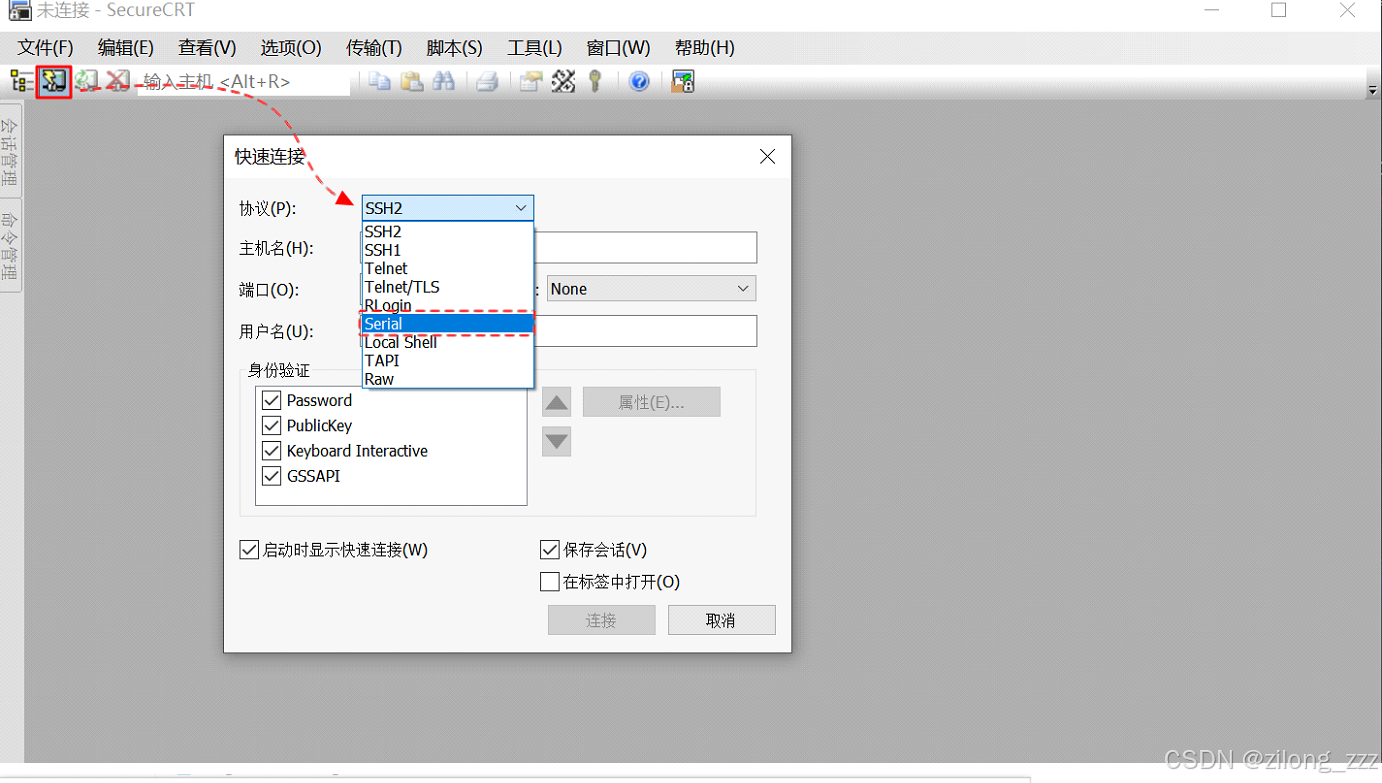Viewport: 1382px width, 783px height.
Task: Click the SecureFX lock toolbar icon
Action: click(x=683, y=81)
